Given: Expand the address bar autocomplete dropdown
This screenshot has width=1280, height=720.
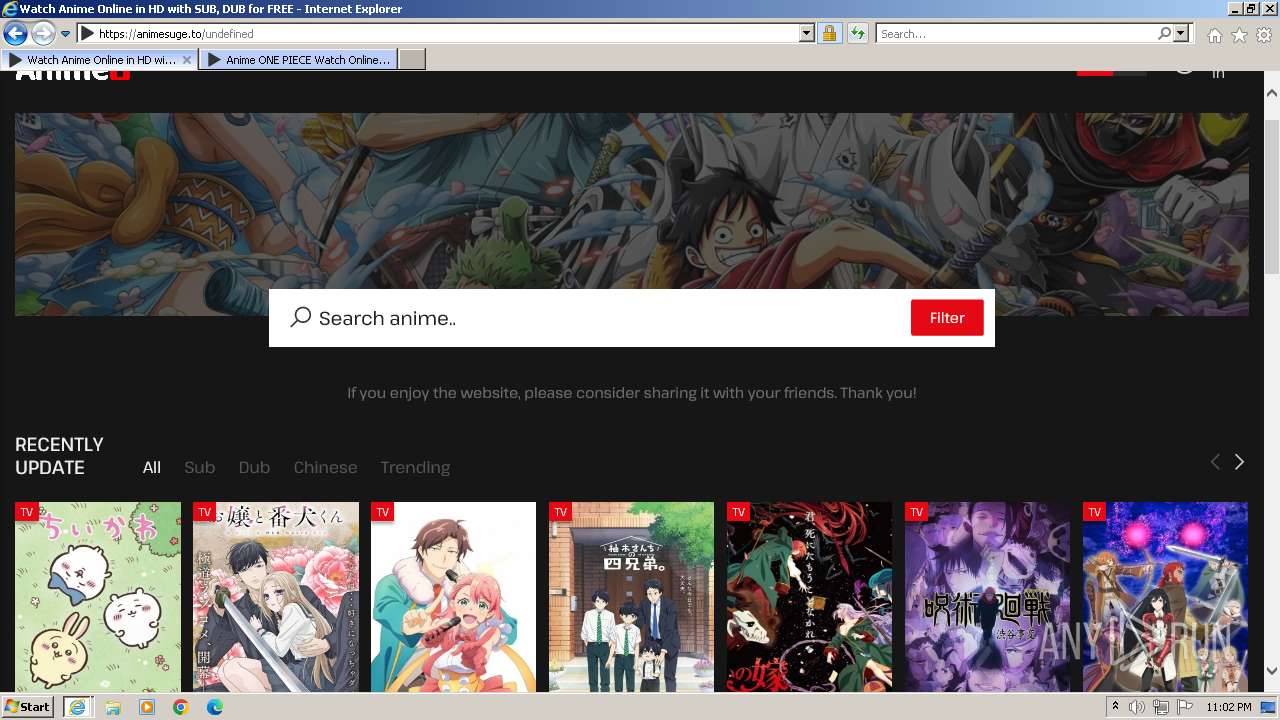Looking at the screenshot, I should pyautogui.click(x=807, y=34).
